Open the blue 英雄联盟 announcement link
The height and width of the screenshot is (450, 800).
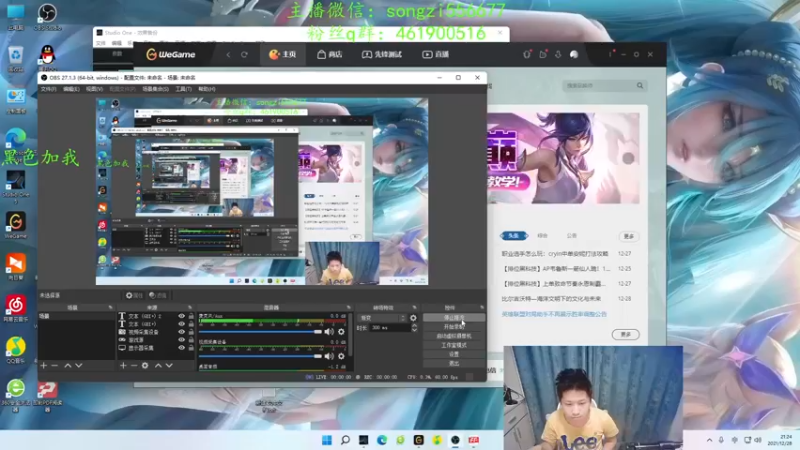554,314
